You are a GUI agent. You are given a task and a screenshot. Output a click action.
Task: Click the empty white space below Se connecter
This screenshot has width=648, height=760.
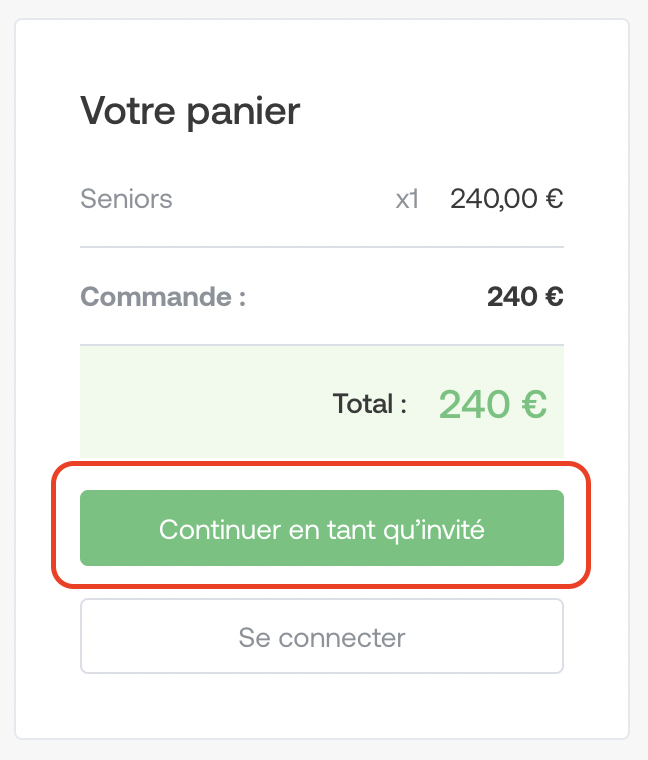322,706
